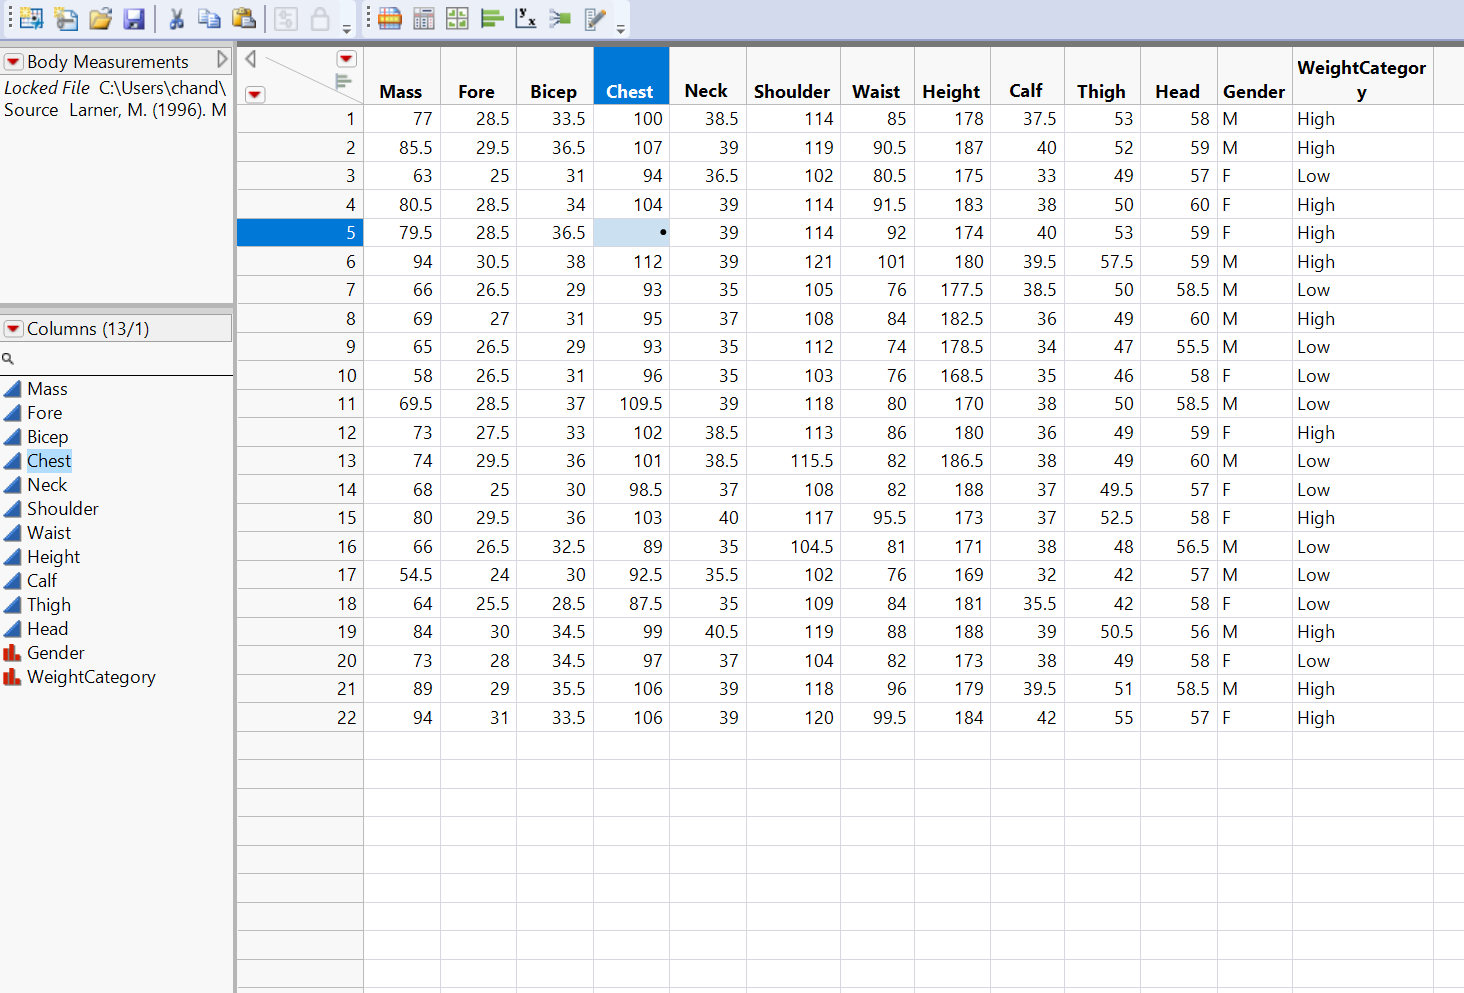Select Thigh in the Columns list
Screen dimensions: 1464x993
point(49,605)
